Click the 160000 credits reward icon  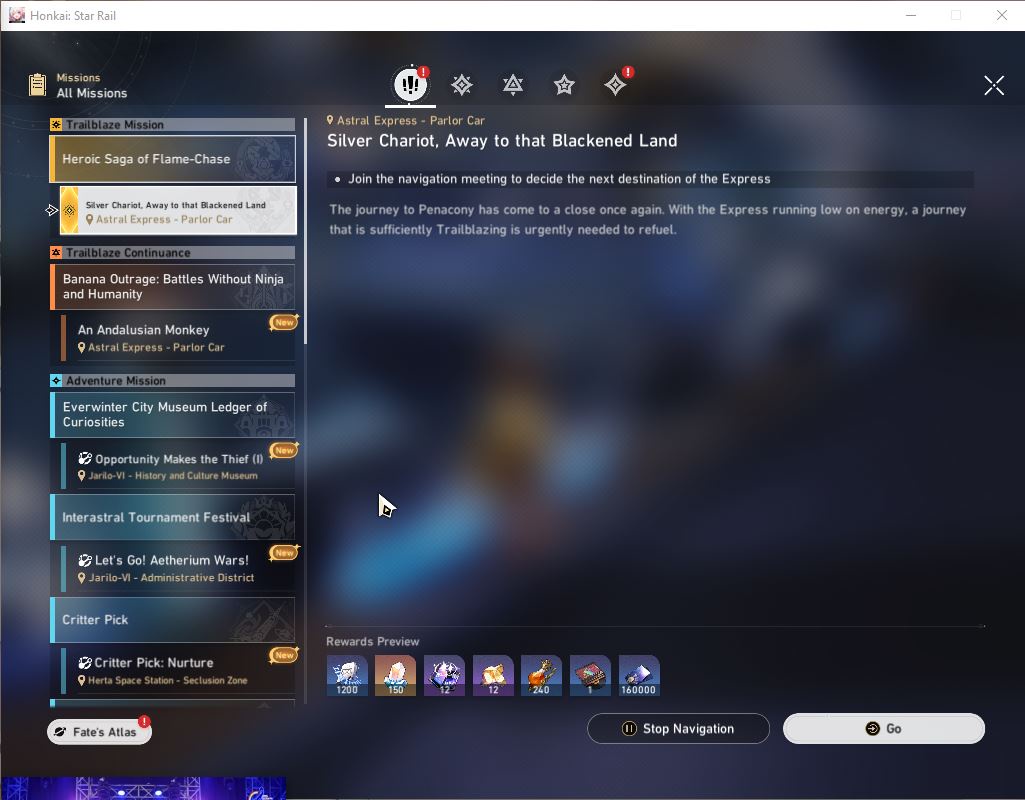tap(639, 675)
